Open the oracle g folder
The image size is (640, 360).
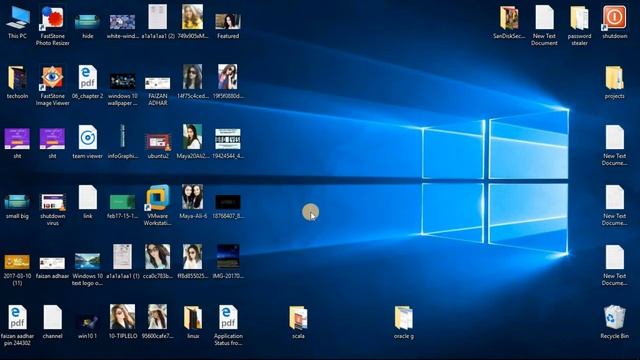(x=404, y=318)
